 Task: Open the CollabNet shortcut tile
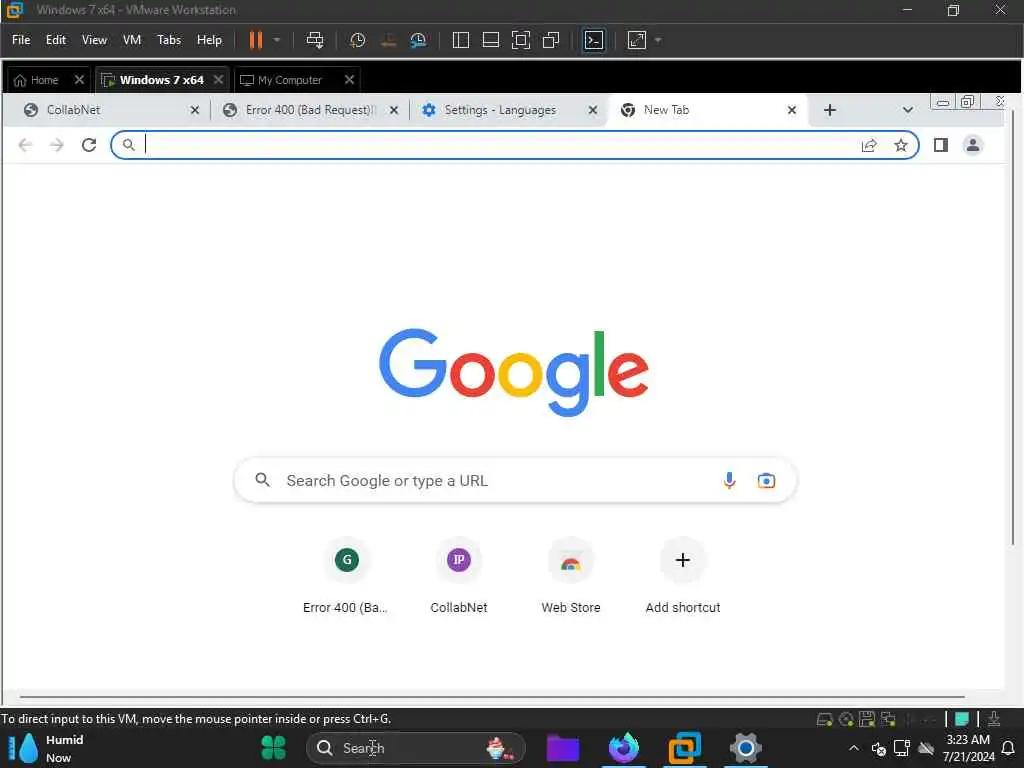tap(458, 577)
